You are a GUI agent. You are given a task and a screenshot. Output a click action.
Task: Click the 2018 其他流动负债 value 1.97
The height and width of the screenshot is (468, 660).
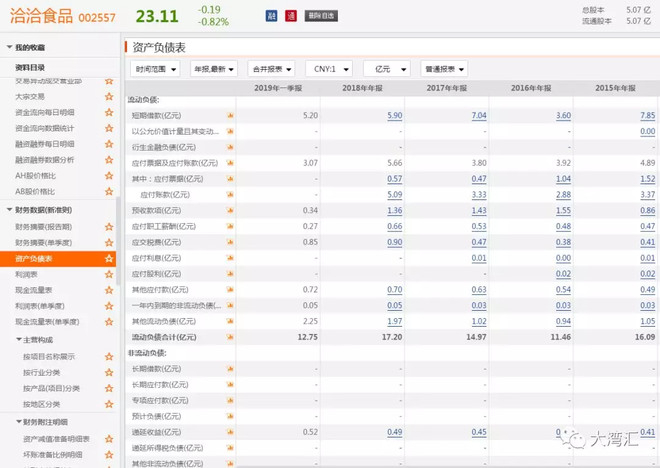(x=394, y=322)
